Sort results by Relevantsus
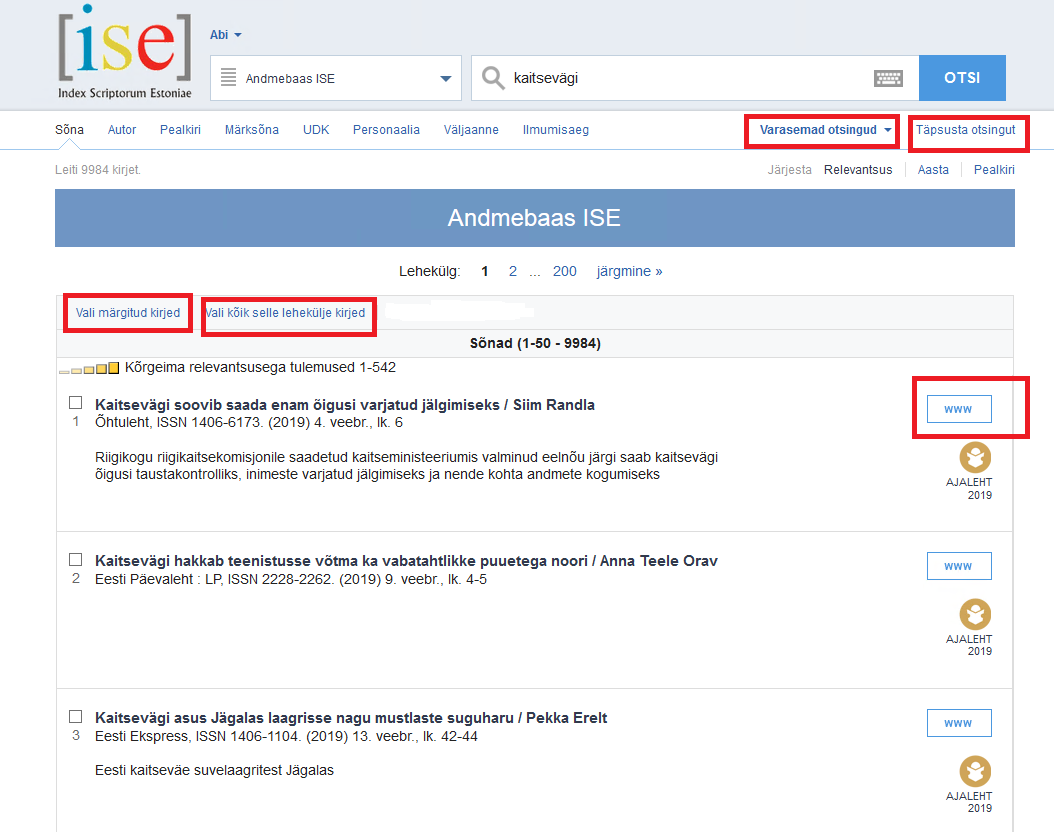This screenshot has height=832, width=1054. tap(858, 170)
